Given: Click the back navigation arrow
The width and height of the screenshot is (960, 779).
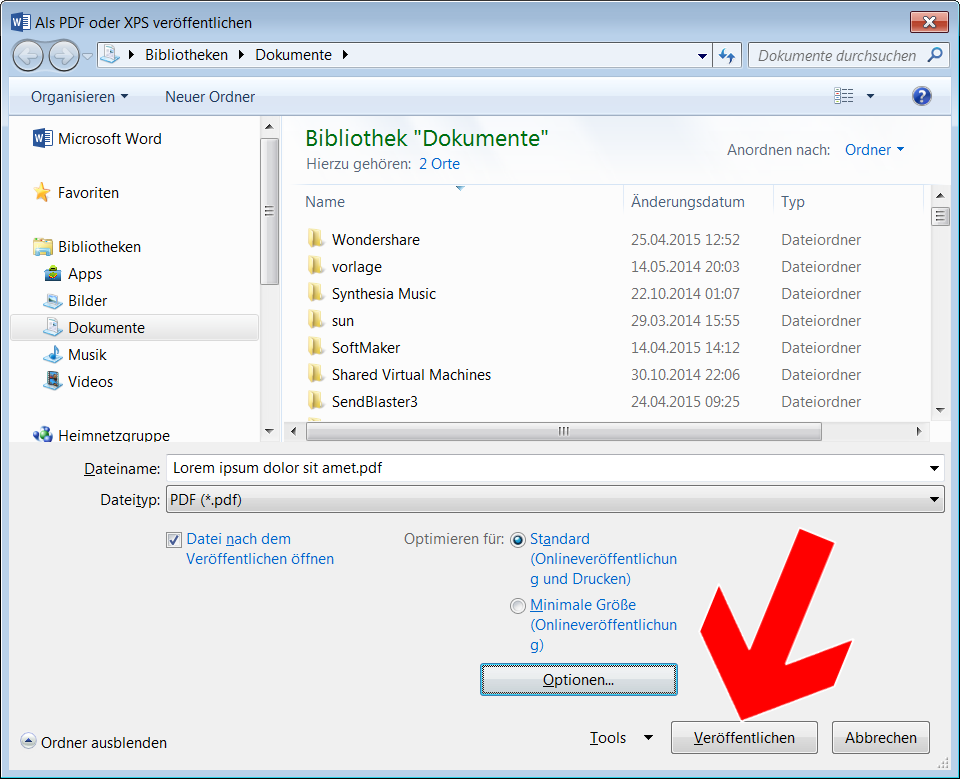Looking at the screenshot, I should tap(29, 55).
